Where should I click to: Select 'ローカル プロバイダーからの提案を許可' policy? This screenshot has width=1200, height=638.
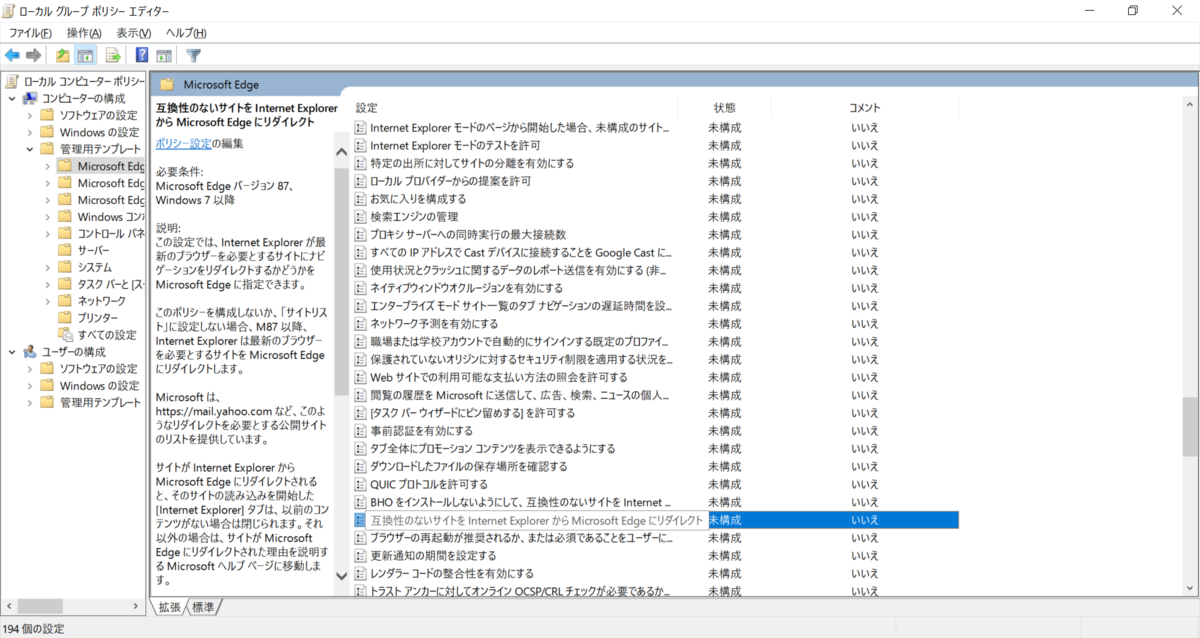click(450, 181)
